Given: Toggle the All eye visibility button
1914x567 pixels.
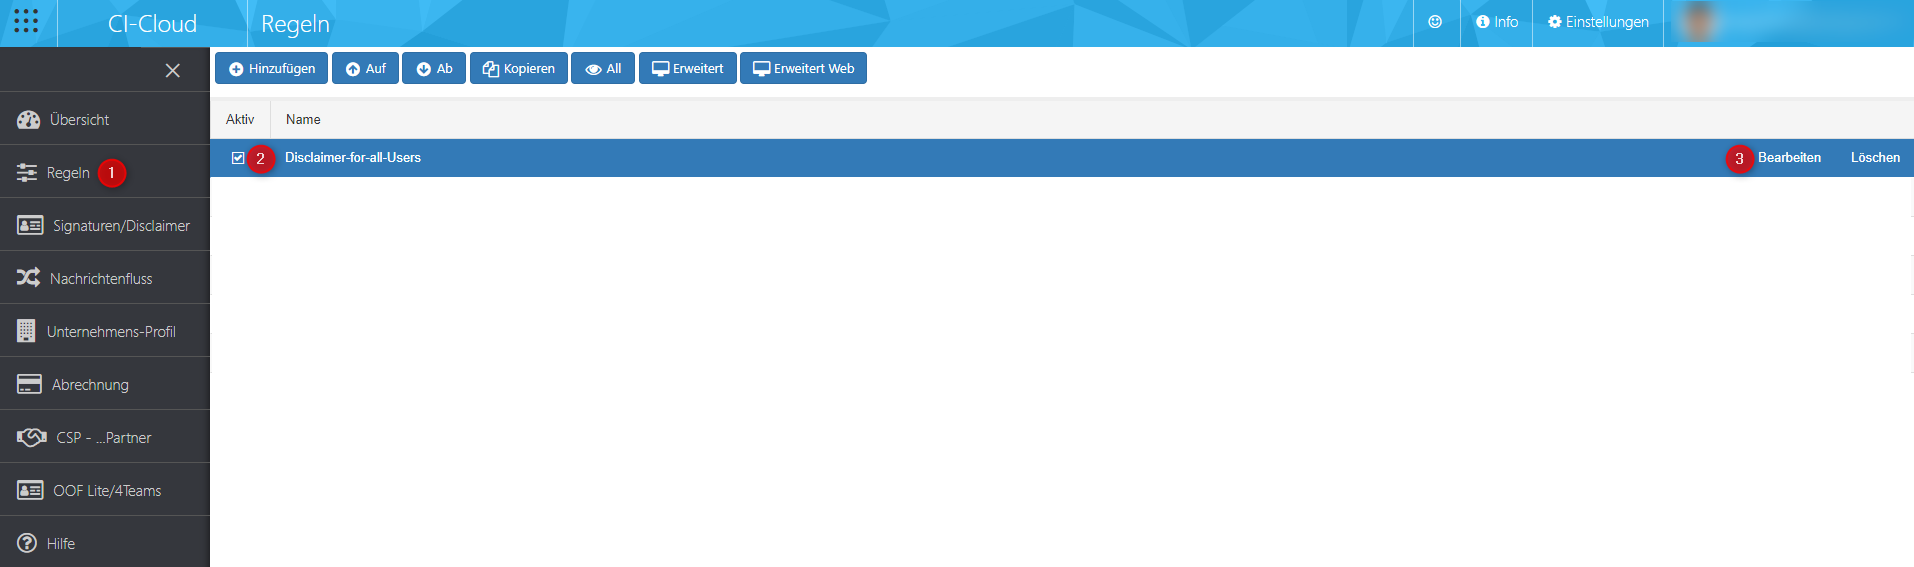Looking at the screenshot, I should click(x=603, y=69).
